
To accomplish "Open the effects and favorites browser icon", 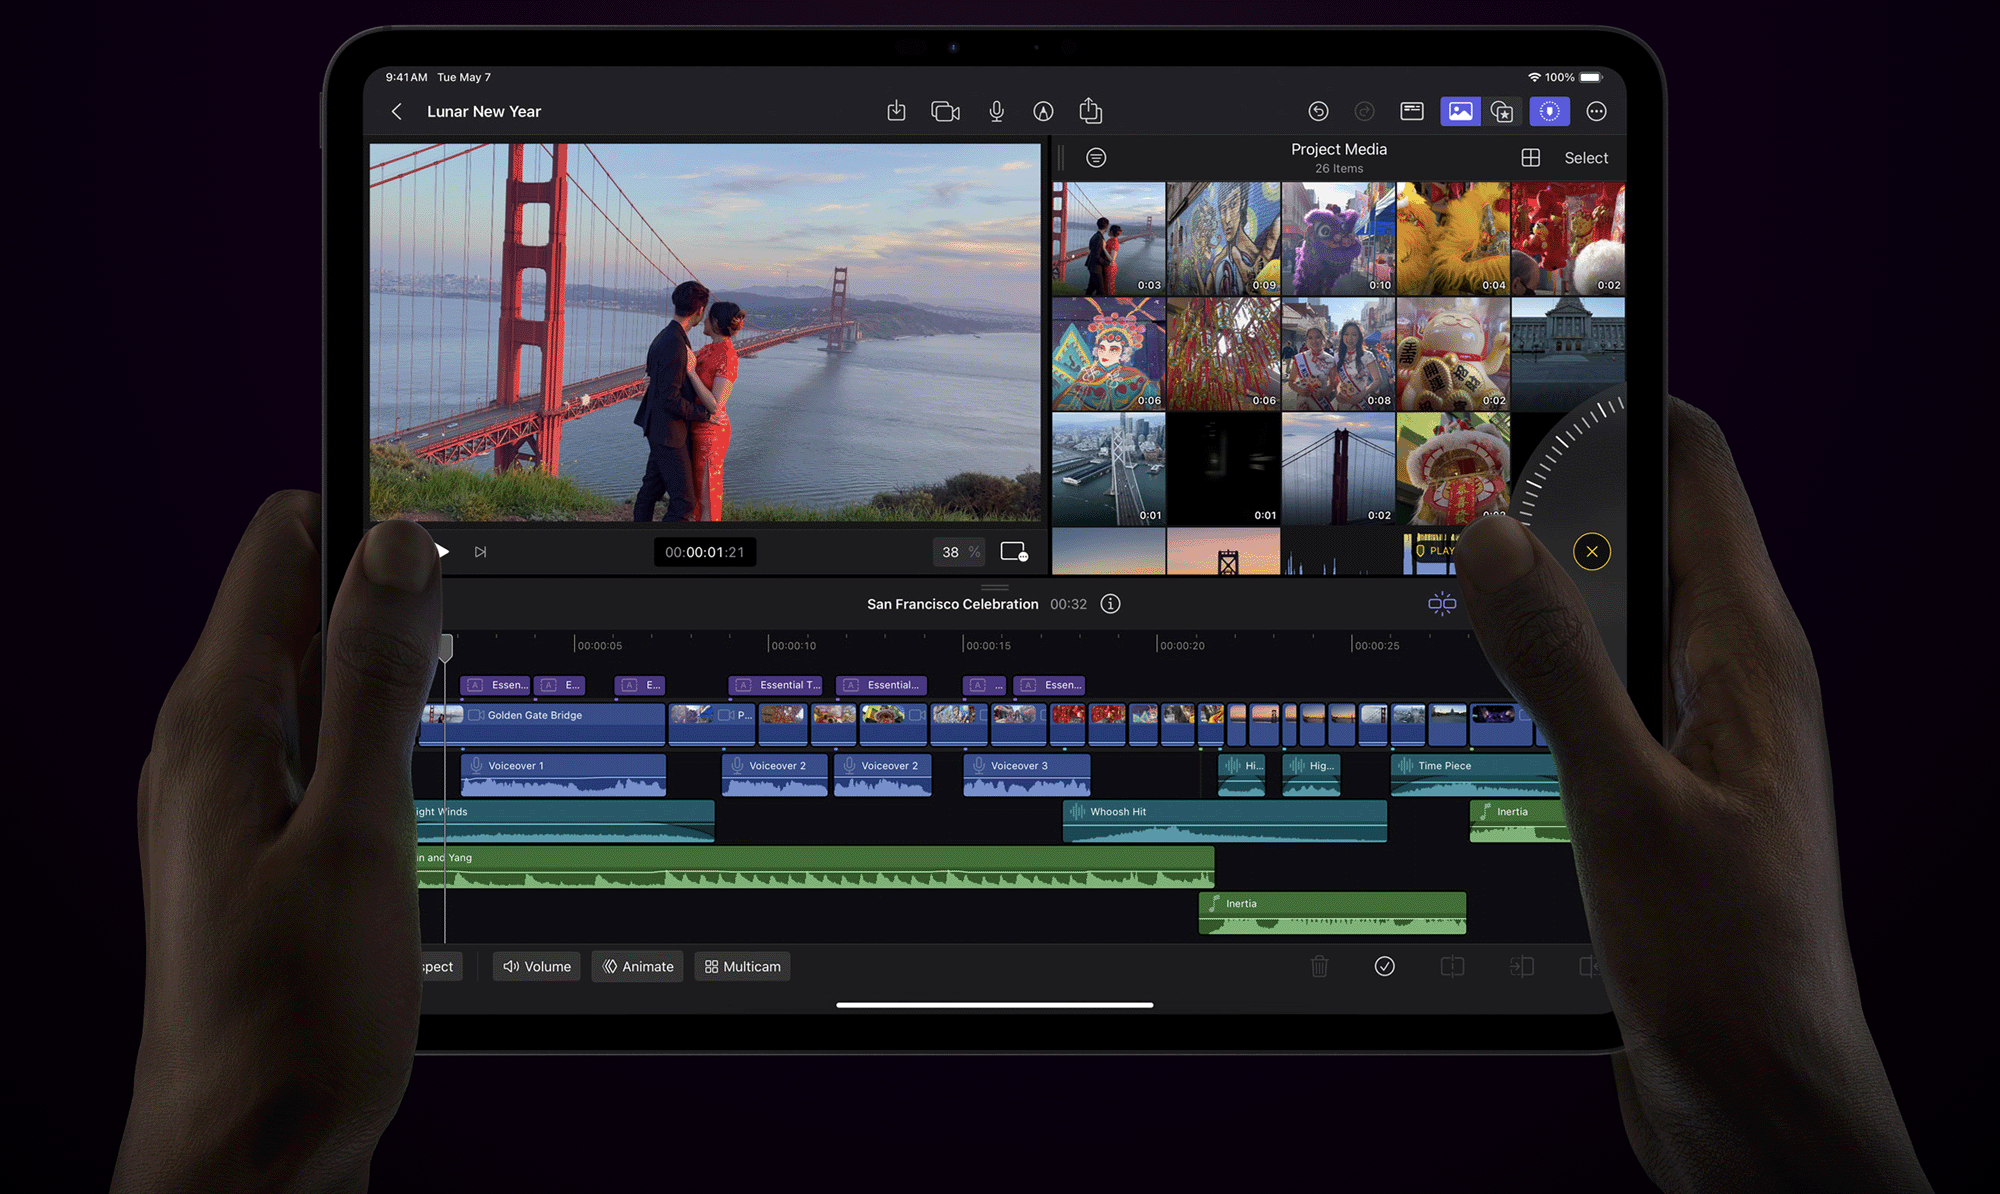I will [x=1502, y=111].
